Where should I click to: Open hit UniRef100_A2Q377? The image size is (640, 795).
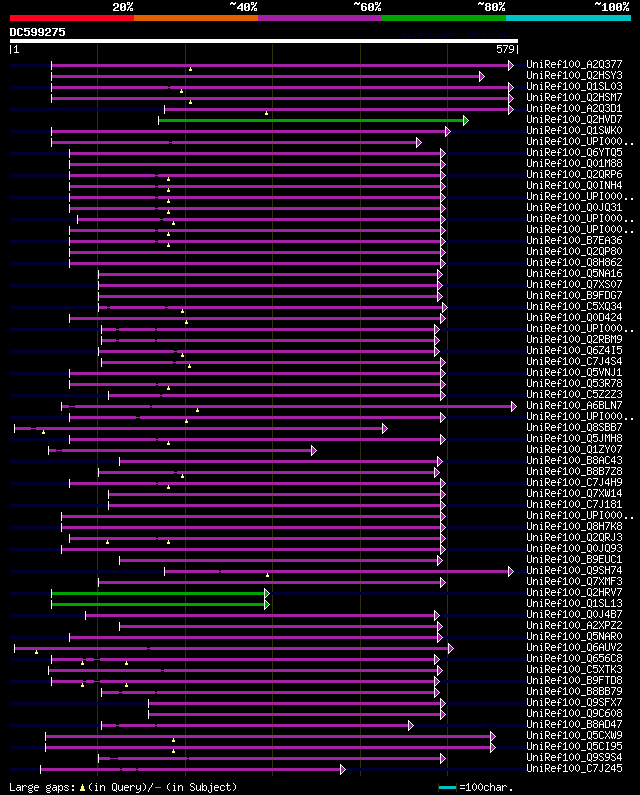[574, 64]
